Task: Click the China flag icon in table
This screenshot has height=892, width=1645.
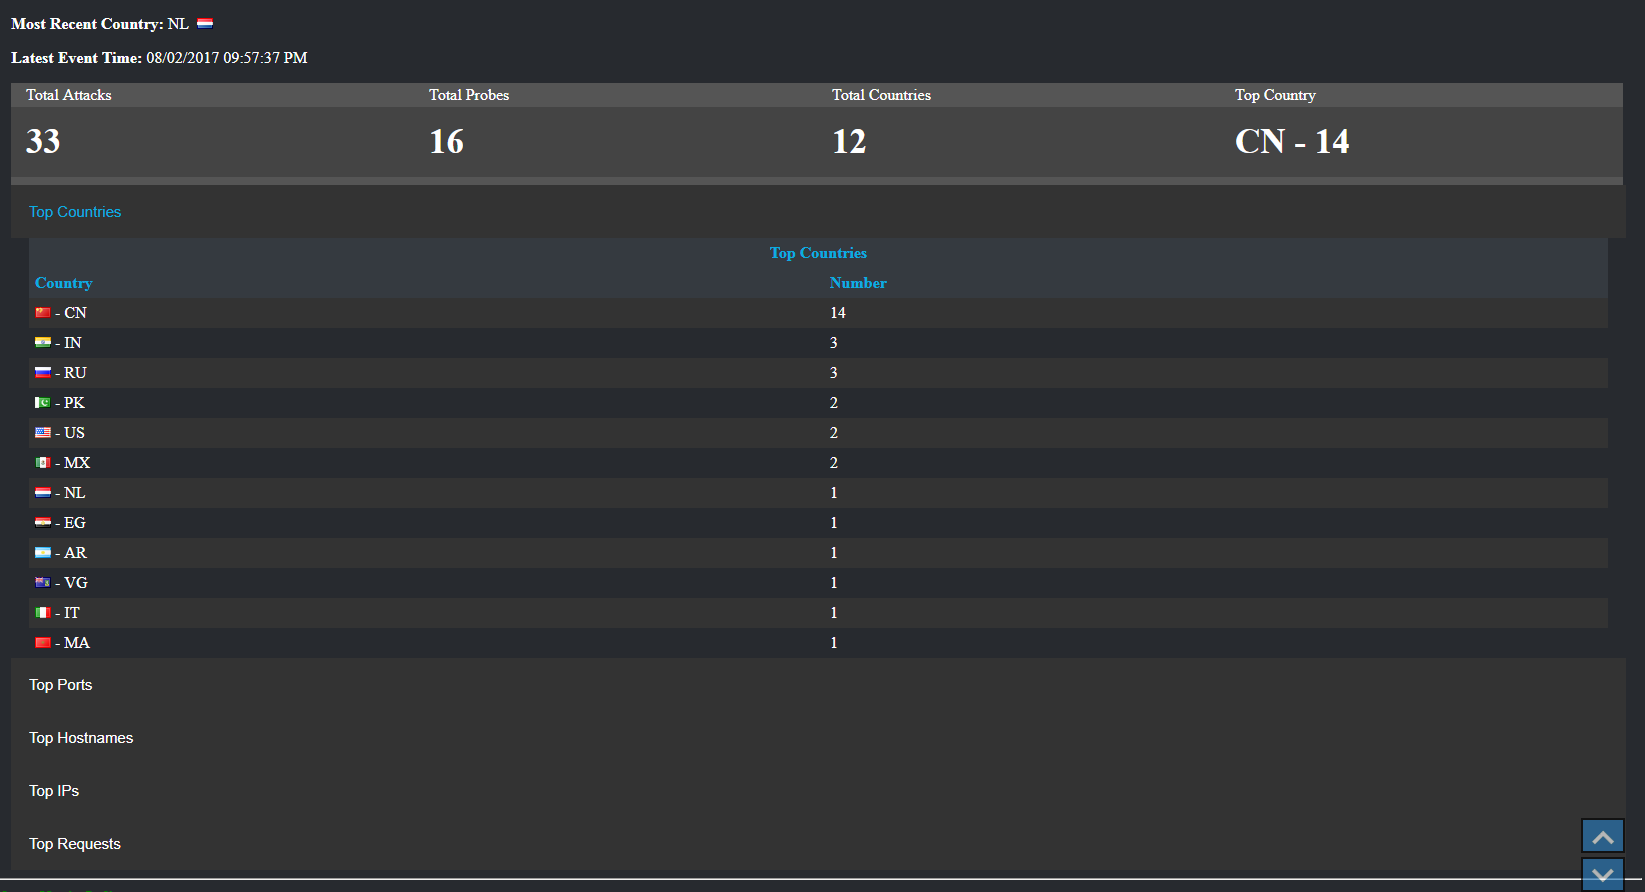Action: (43, 313)
